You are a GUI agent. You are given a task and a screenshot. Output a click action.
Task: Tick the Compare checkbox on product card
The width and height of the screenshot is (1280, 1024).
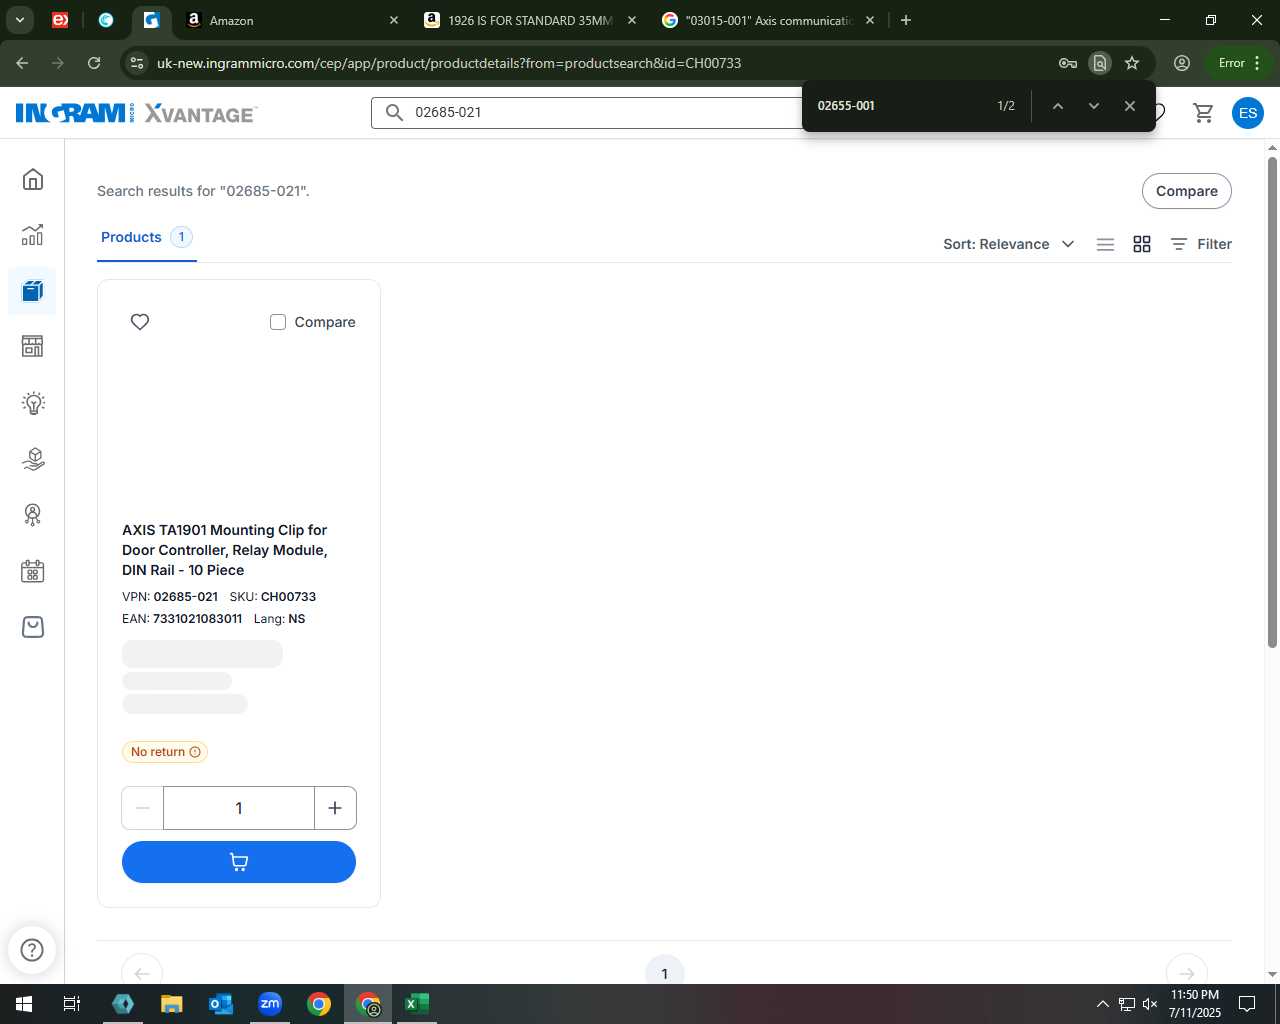tap(278, 322)
